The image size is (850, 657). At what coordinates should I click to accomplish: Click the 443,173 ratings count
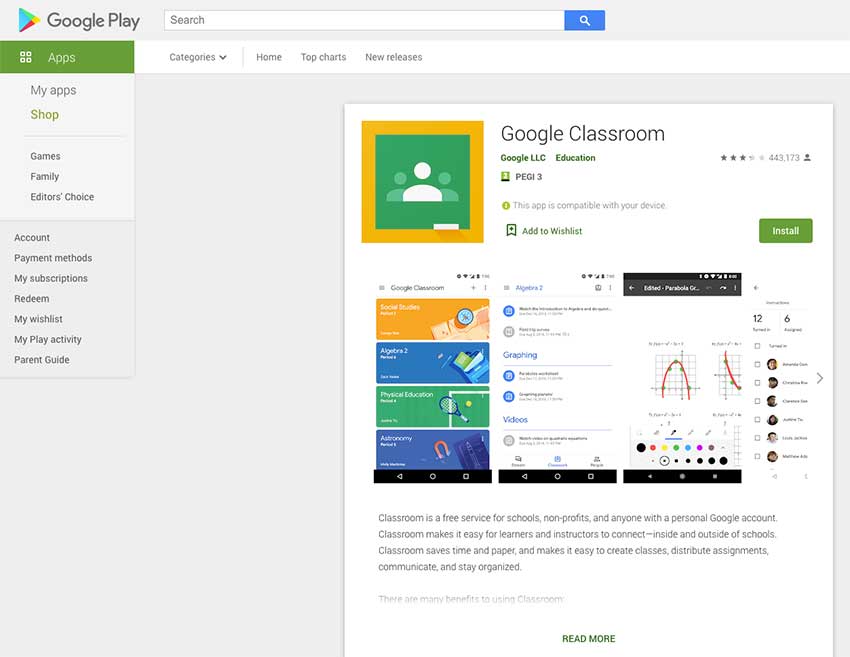tap(784, 158)
